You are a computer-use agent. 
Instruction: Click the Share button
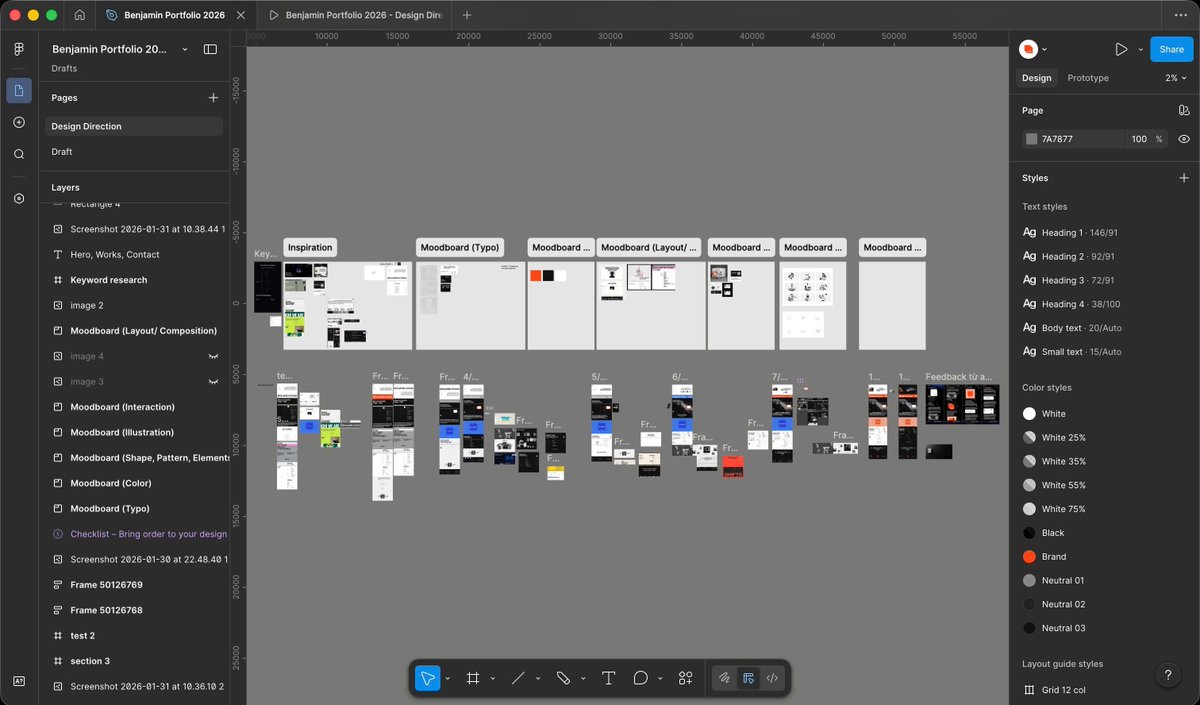tap(1172, 49)
